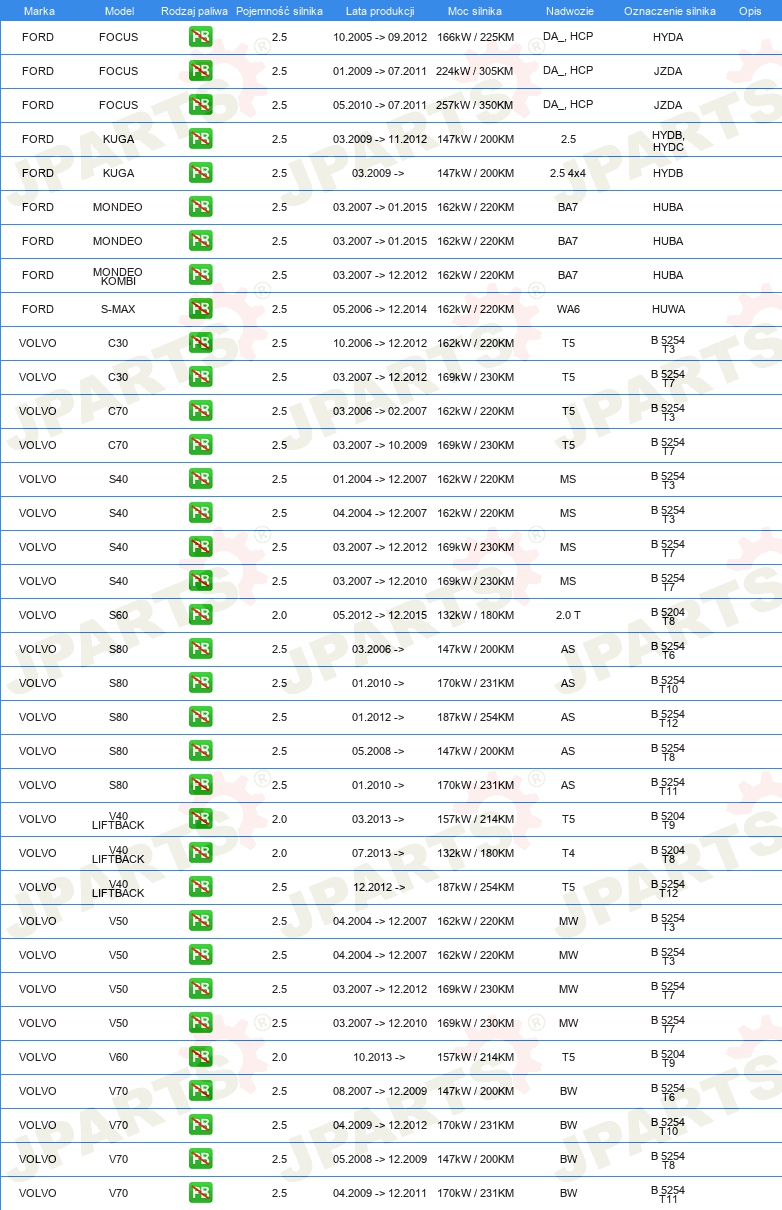Click the fuel icon in Mondeo Kombi row
The height and width of the screenshot is (1210, 782).
point(201,275)
